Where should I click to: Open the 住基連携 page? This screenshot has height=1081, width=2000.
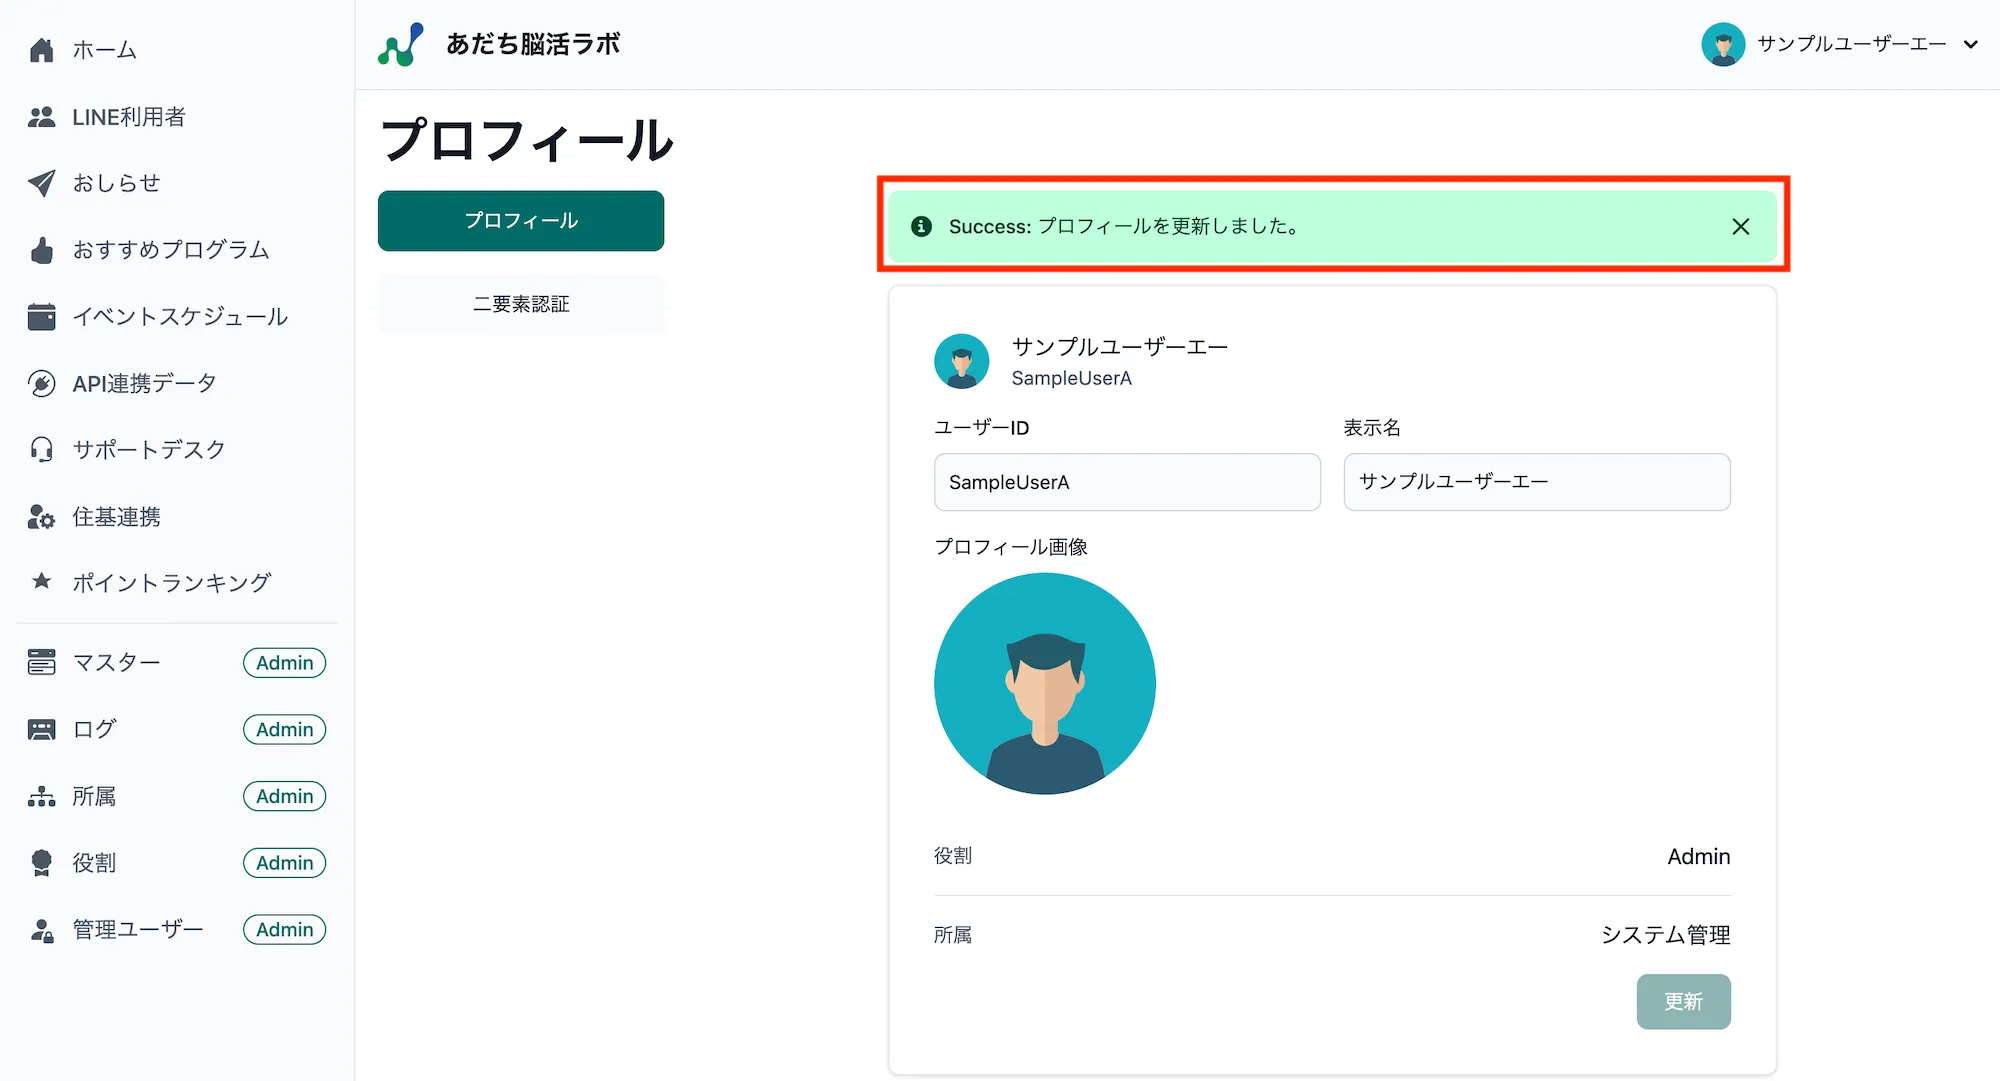tap(116, 516)
